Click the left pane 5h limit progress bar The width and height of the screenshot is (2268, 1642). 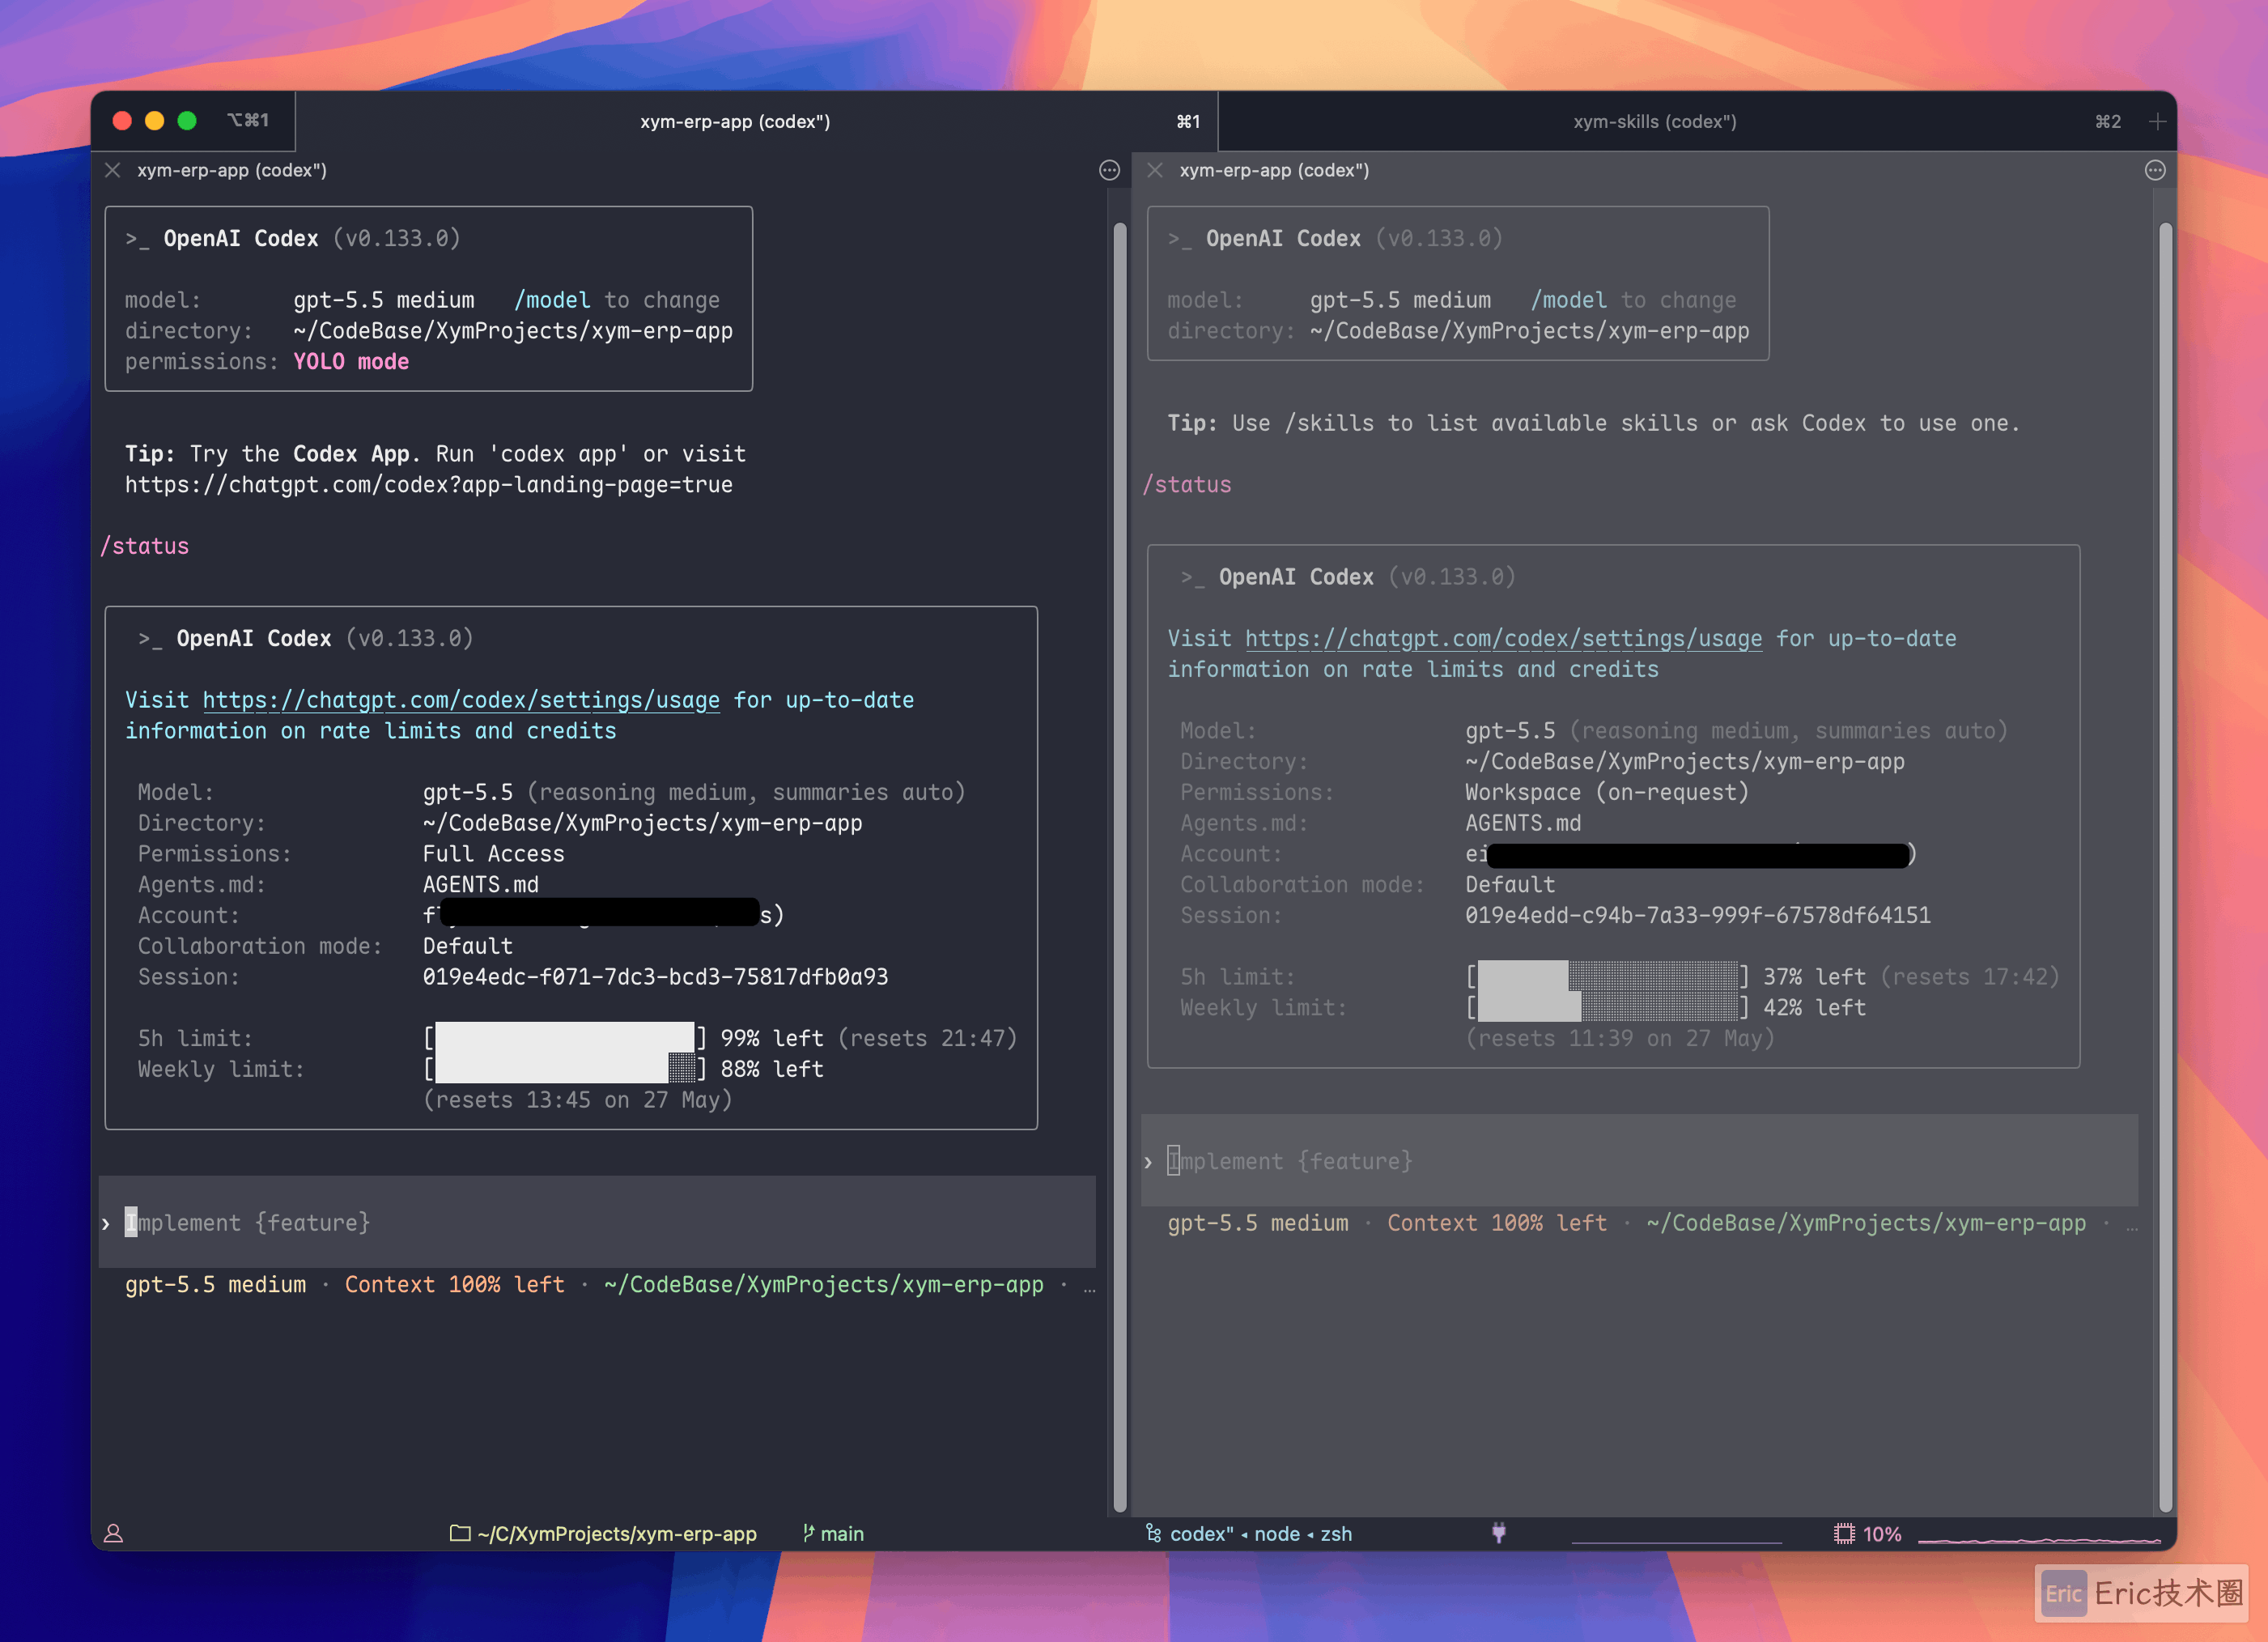pos(565,1038)
